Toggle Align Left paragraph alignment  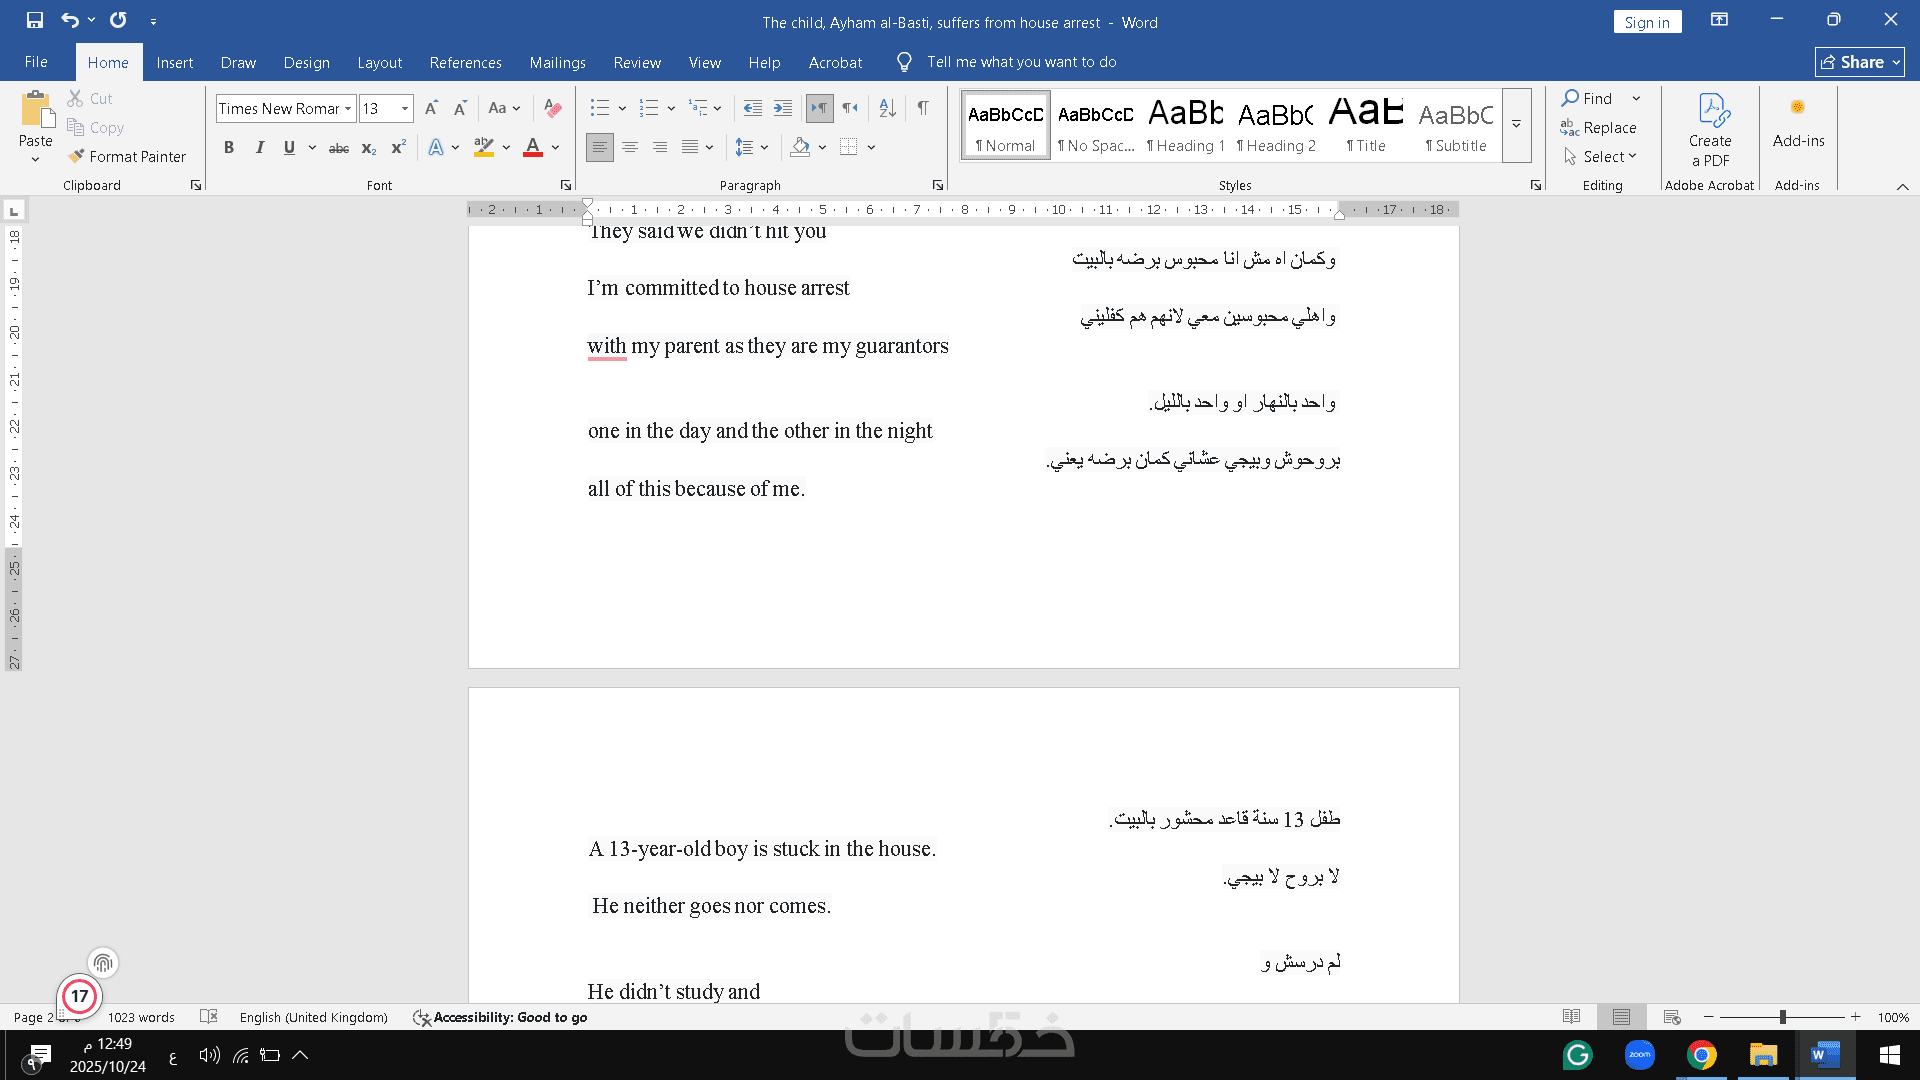point(599,147)
